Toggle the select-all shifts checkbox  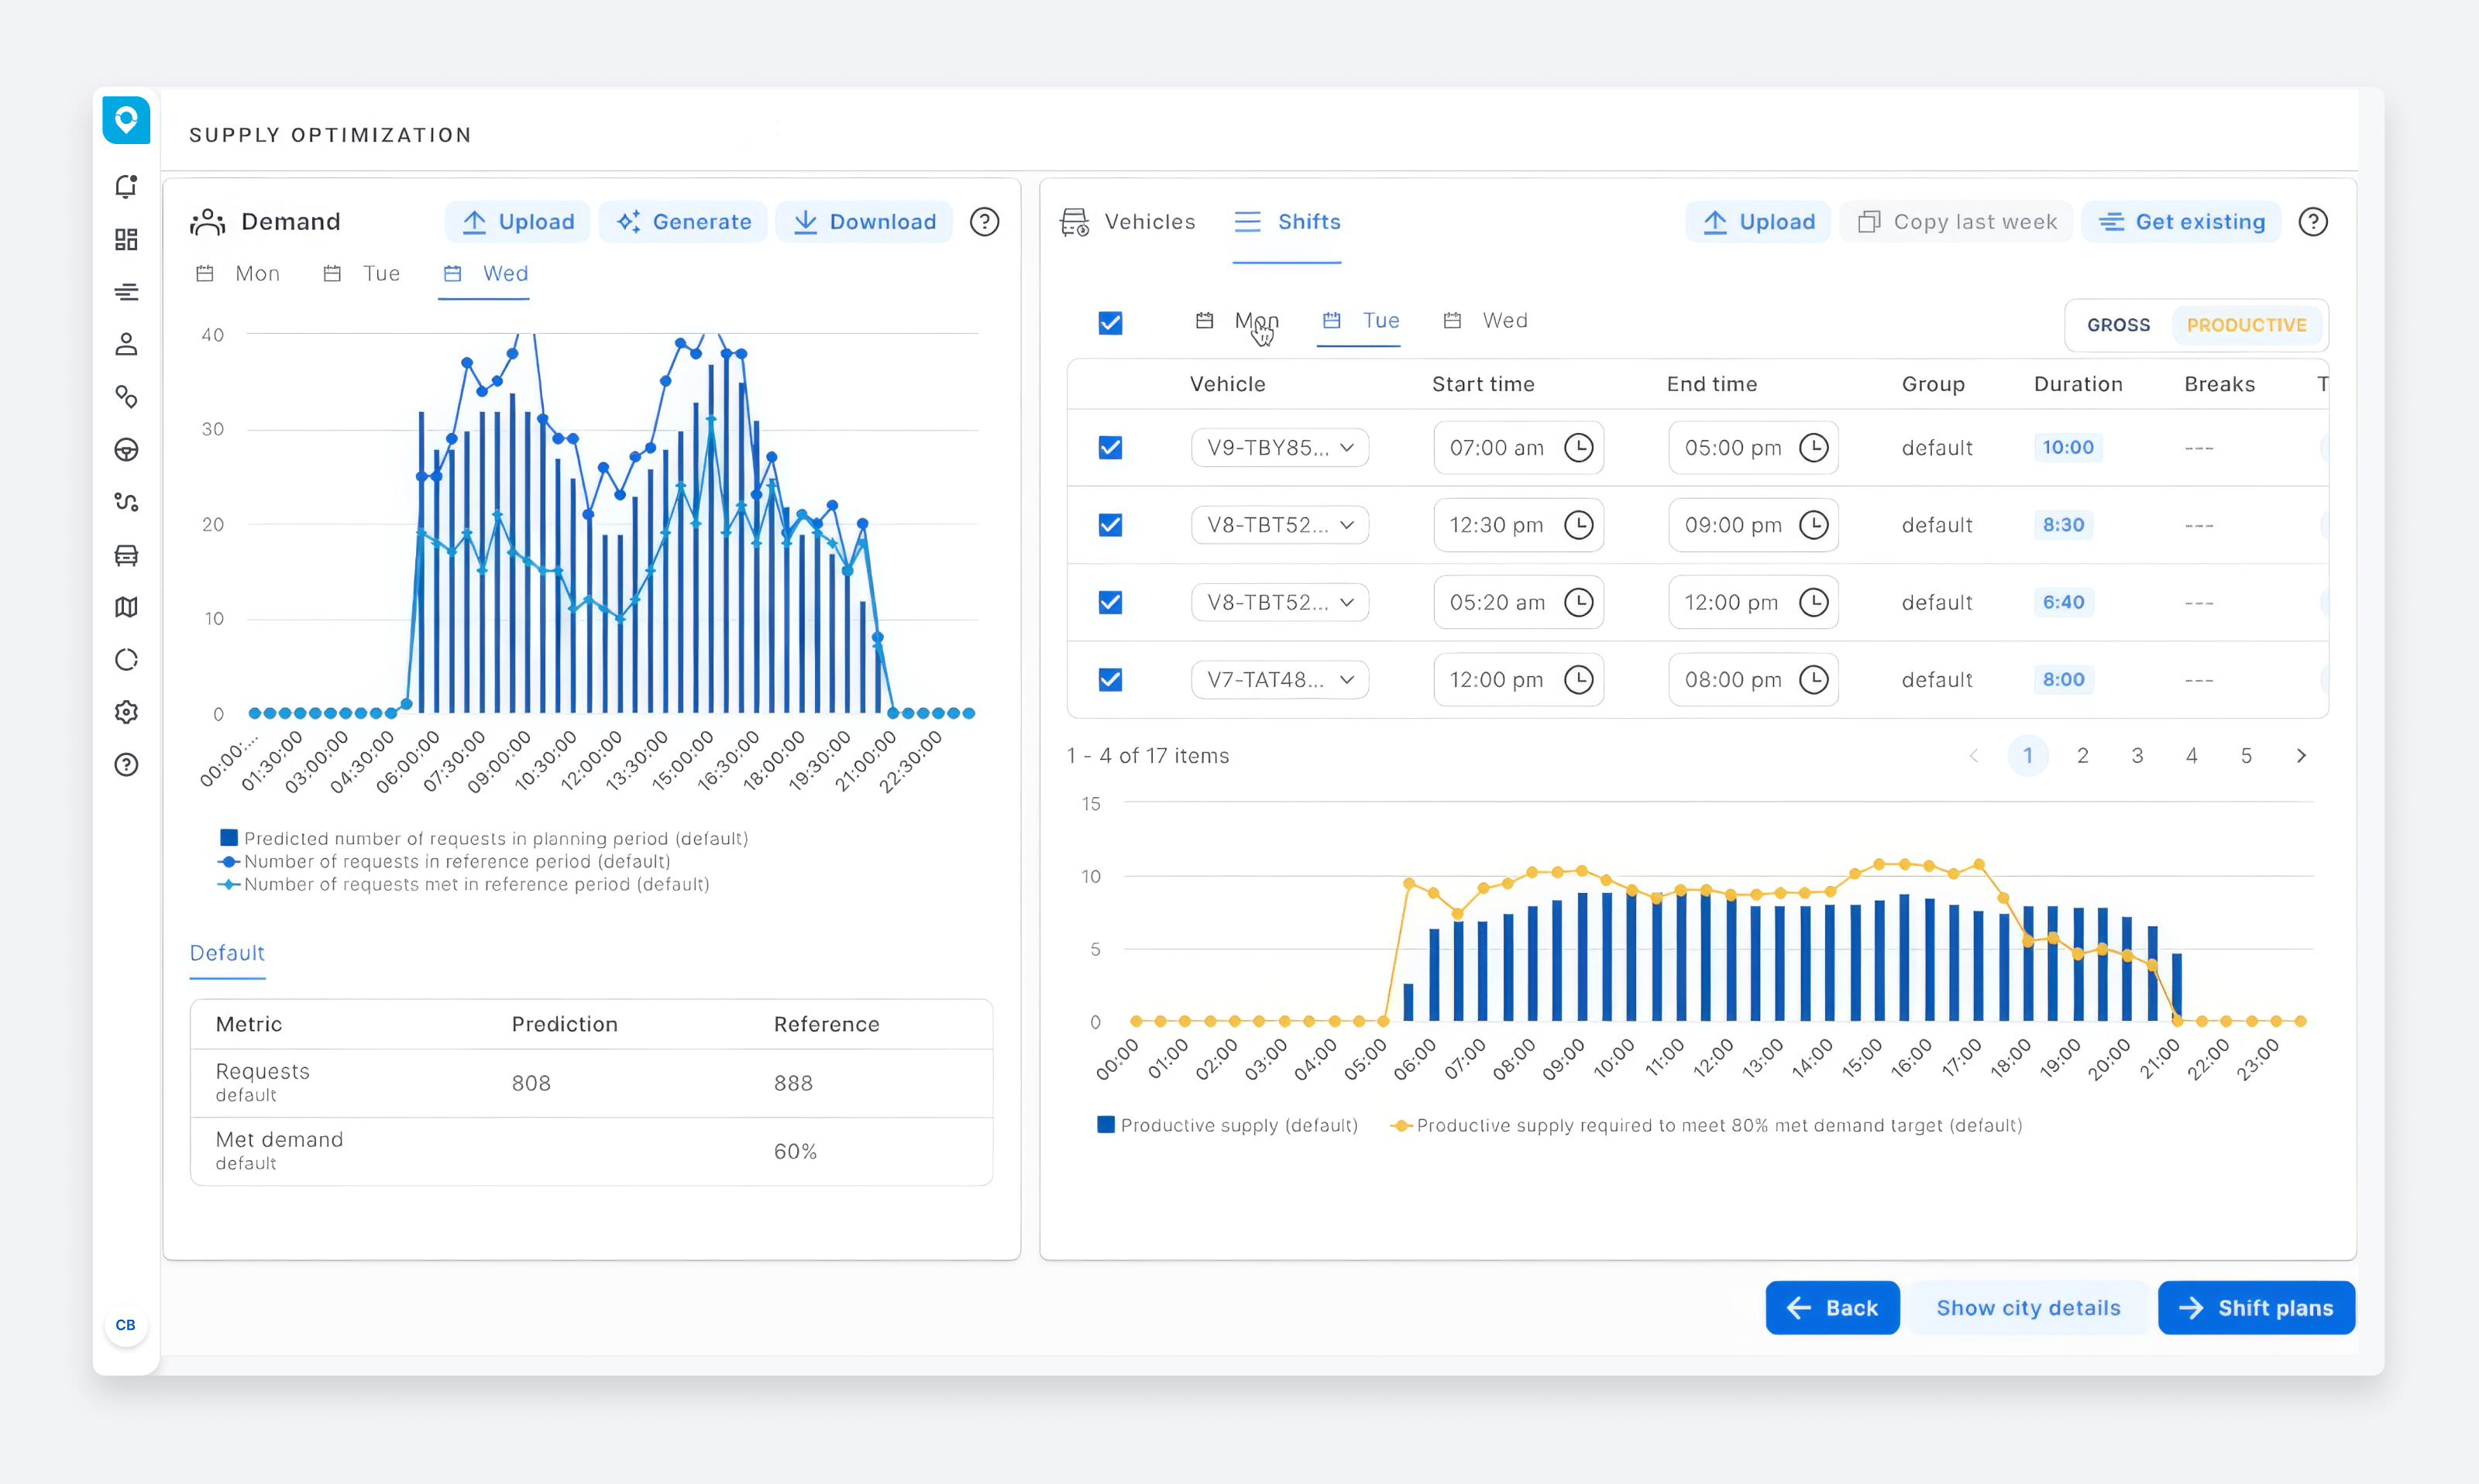point(1110,323)
